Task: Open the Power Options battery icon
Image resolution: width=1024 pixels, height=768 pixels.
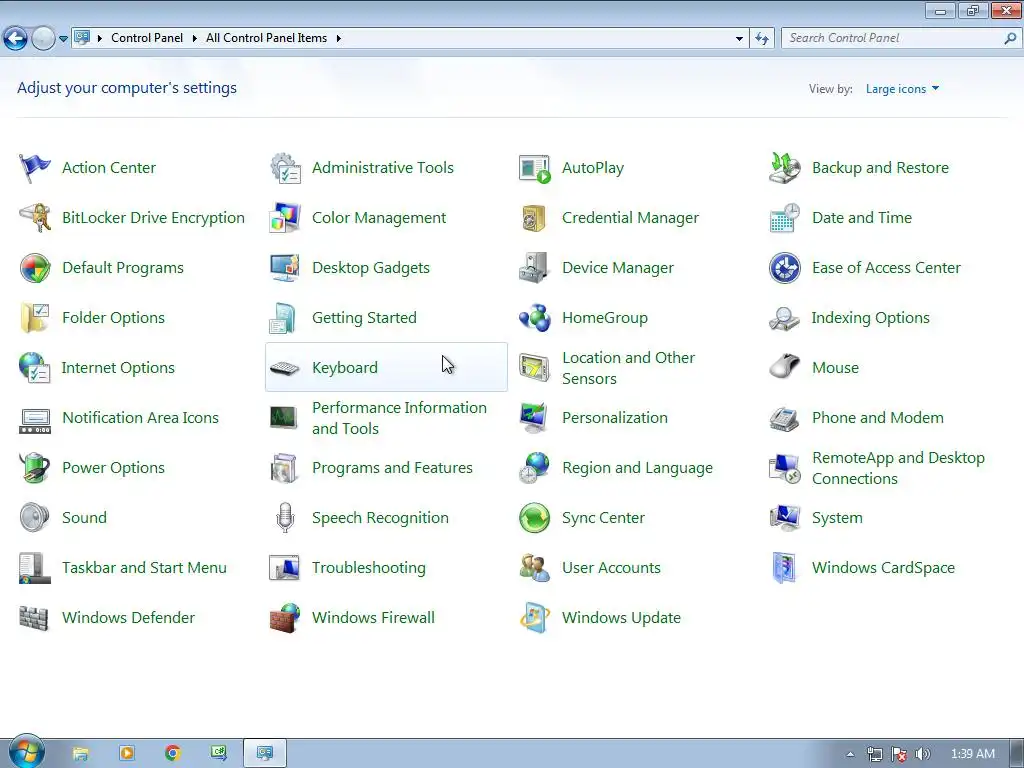Action: [35, 468]
